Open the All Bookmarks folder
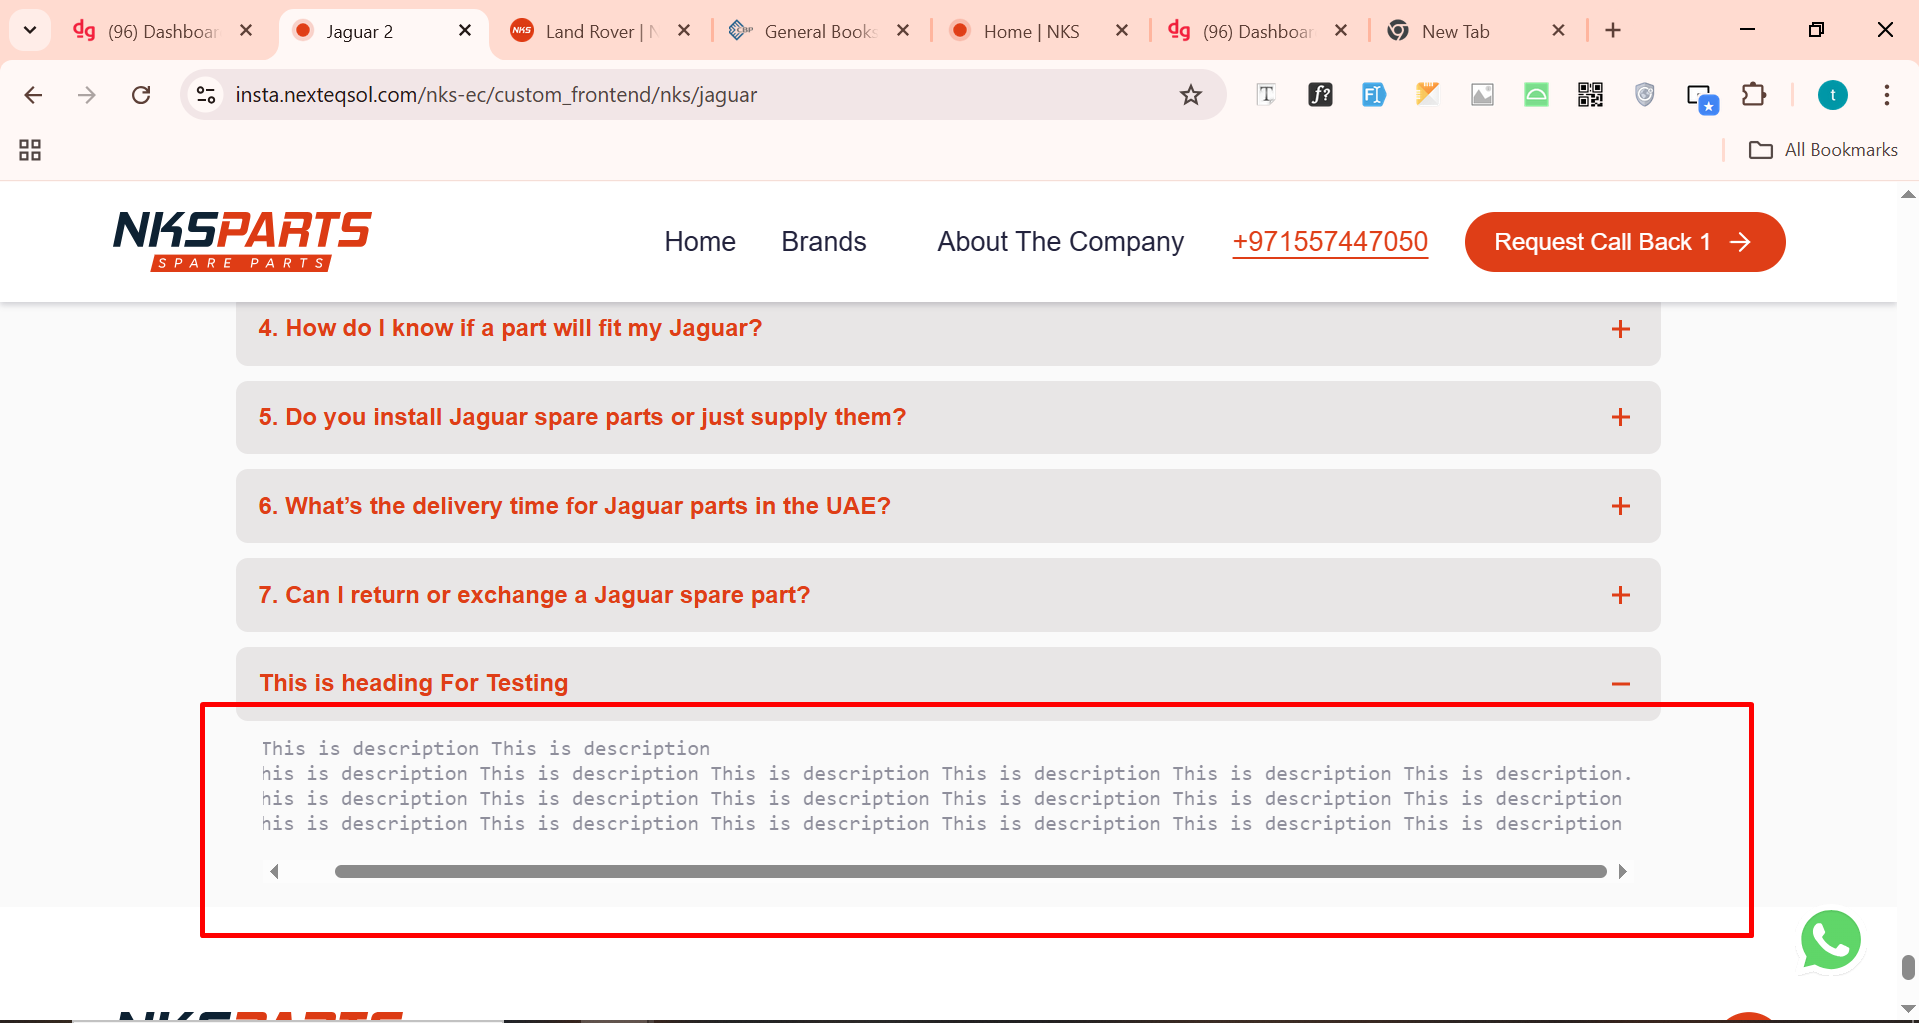Image resolution: width=1919 pixels, height=1023 pixels. click(x=1823, y=150)
